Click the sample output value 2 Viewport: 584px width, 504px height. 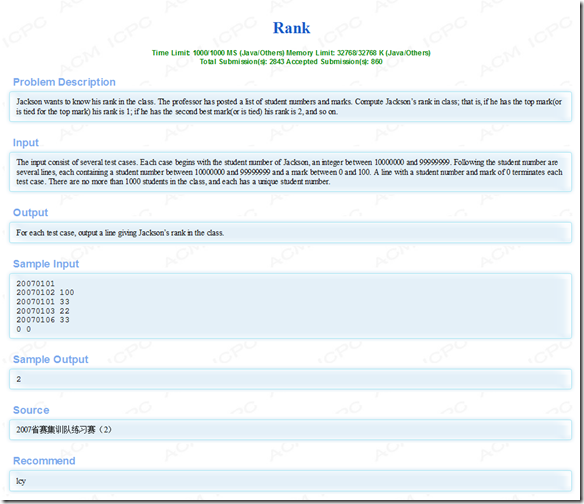[x=19, y=379]
